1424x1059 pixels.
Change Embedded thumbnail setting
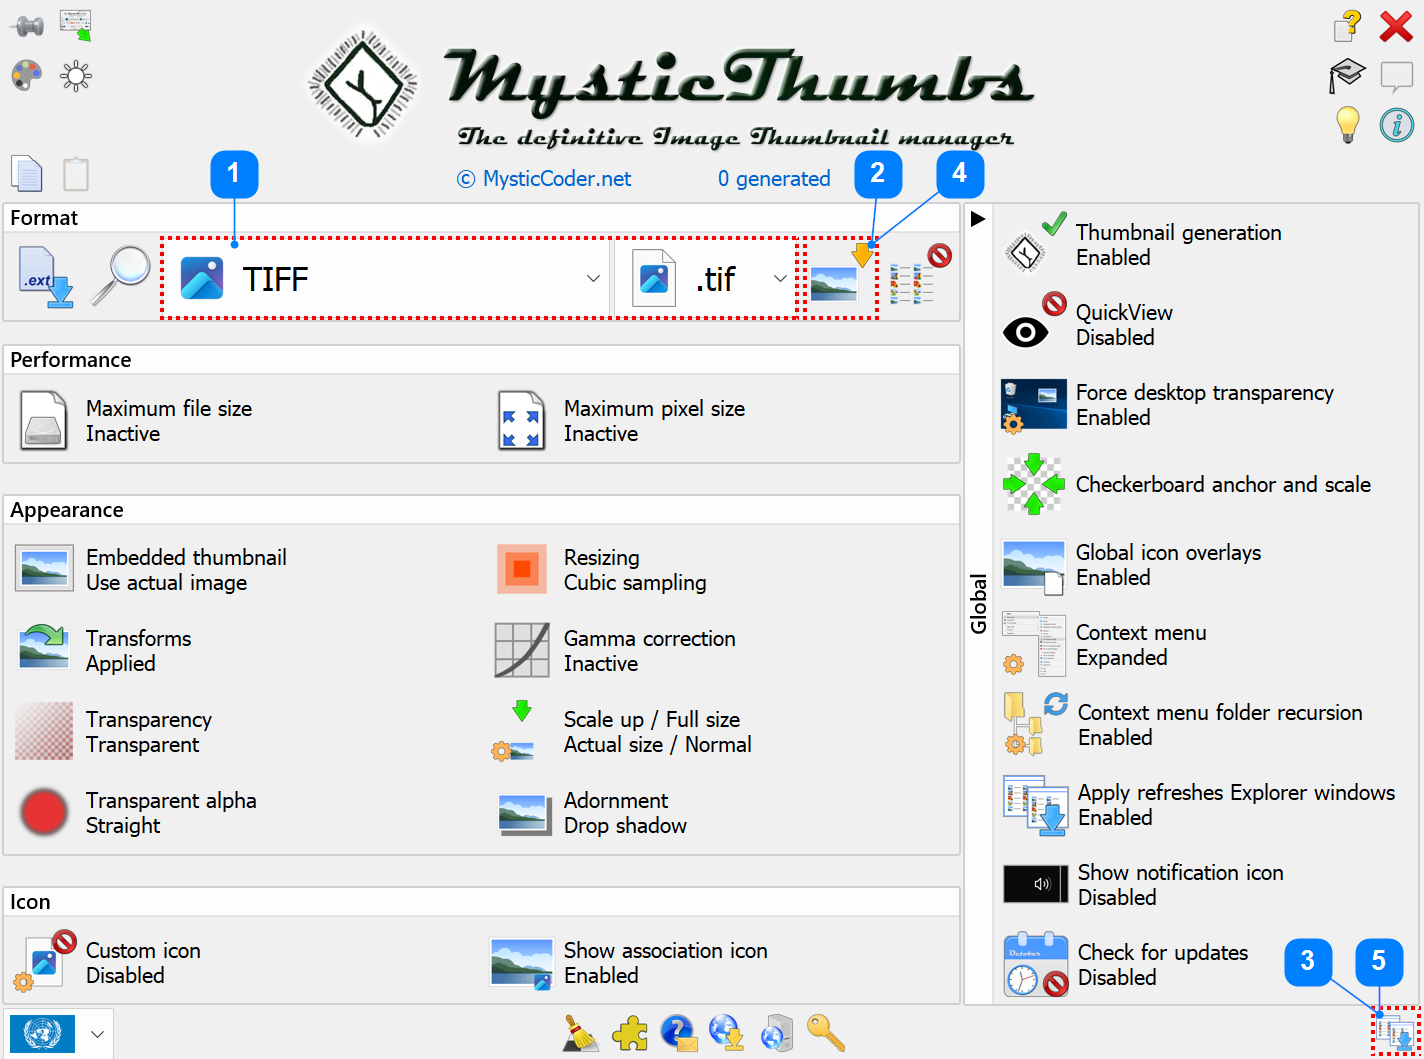[151, 570]
